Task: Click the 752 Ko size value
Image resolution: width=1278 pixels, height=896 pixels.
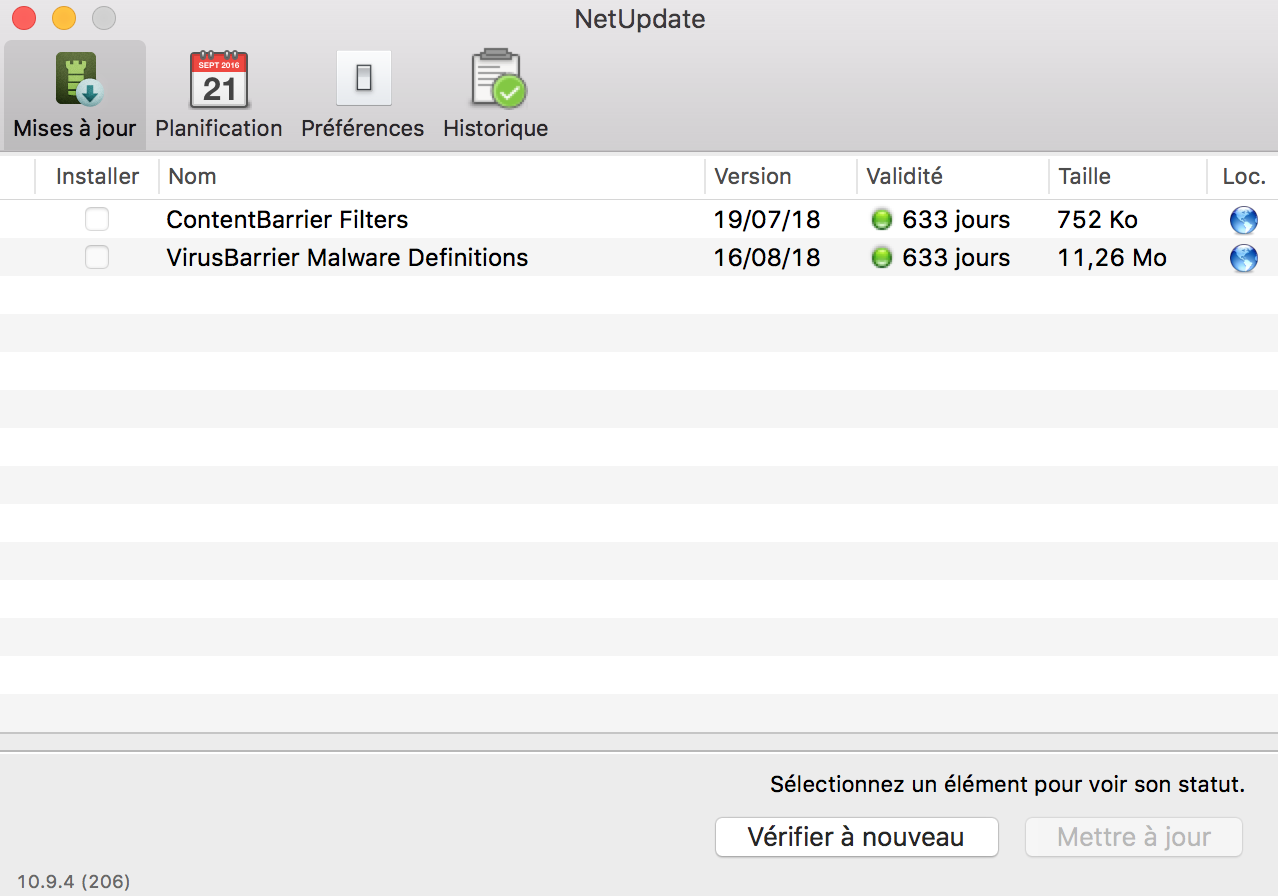Action: (x=1098, y=220)
